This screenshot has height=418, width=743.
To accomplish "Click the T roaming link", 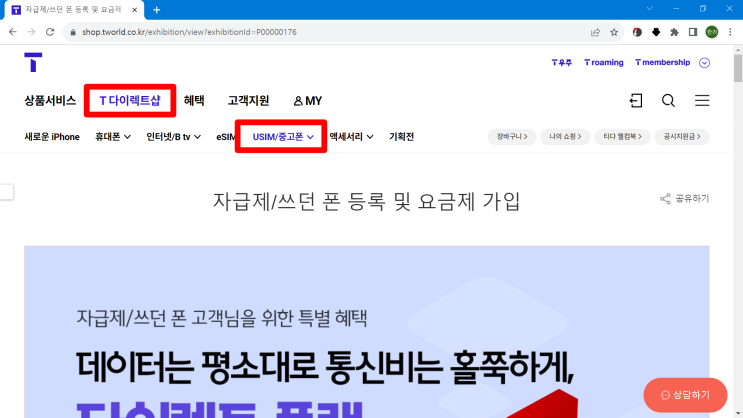I will point(604,63).
